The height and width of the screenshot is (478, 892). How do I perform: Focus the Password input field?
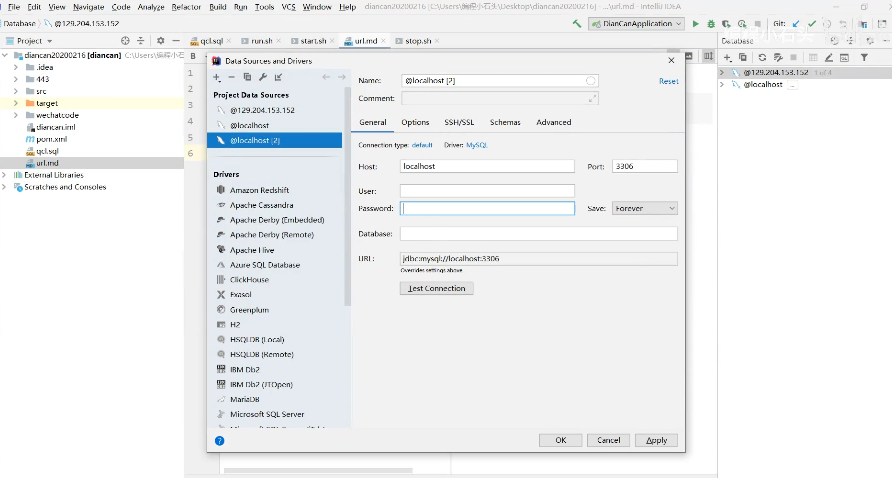point(487,208)
